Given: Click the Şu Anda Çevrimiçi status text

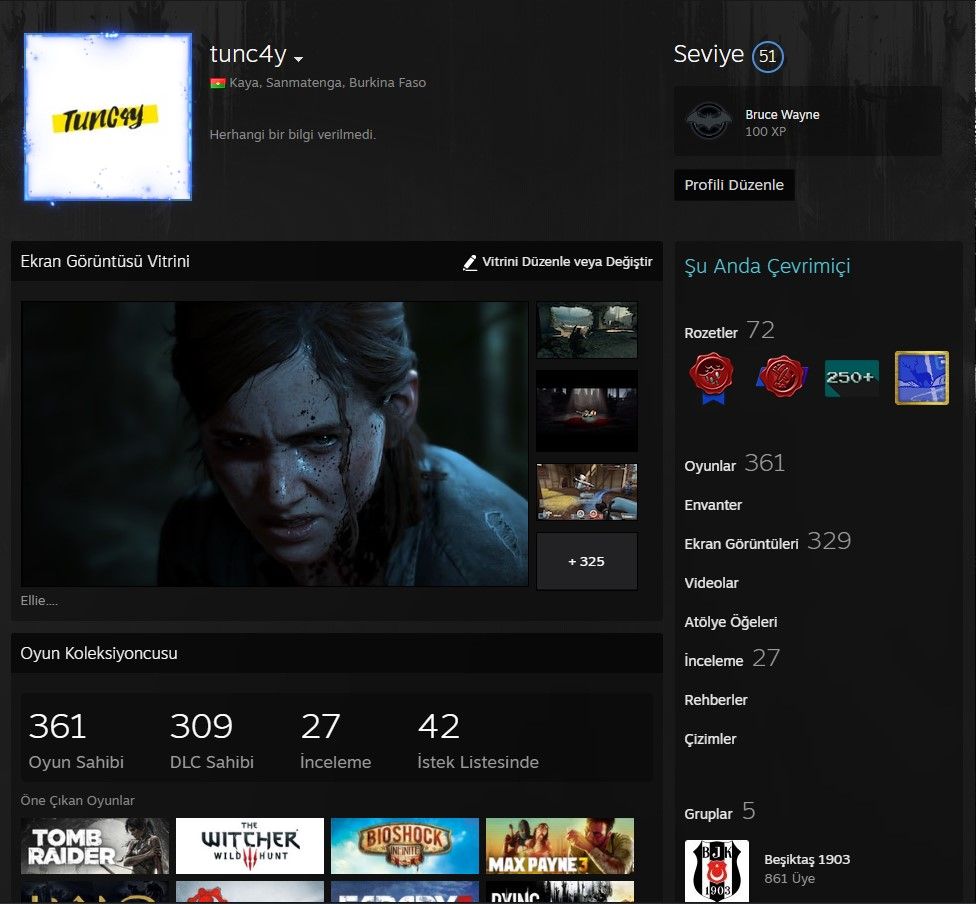Looking at the screenshot, I should [x=767, y=266].
